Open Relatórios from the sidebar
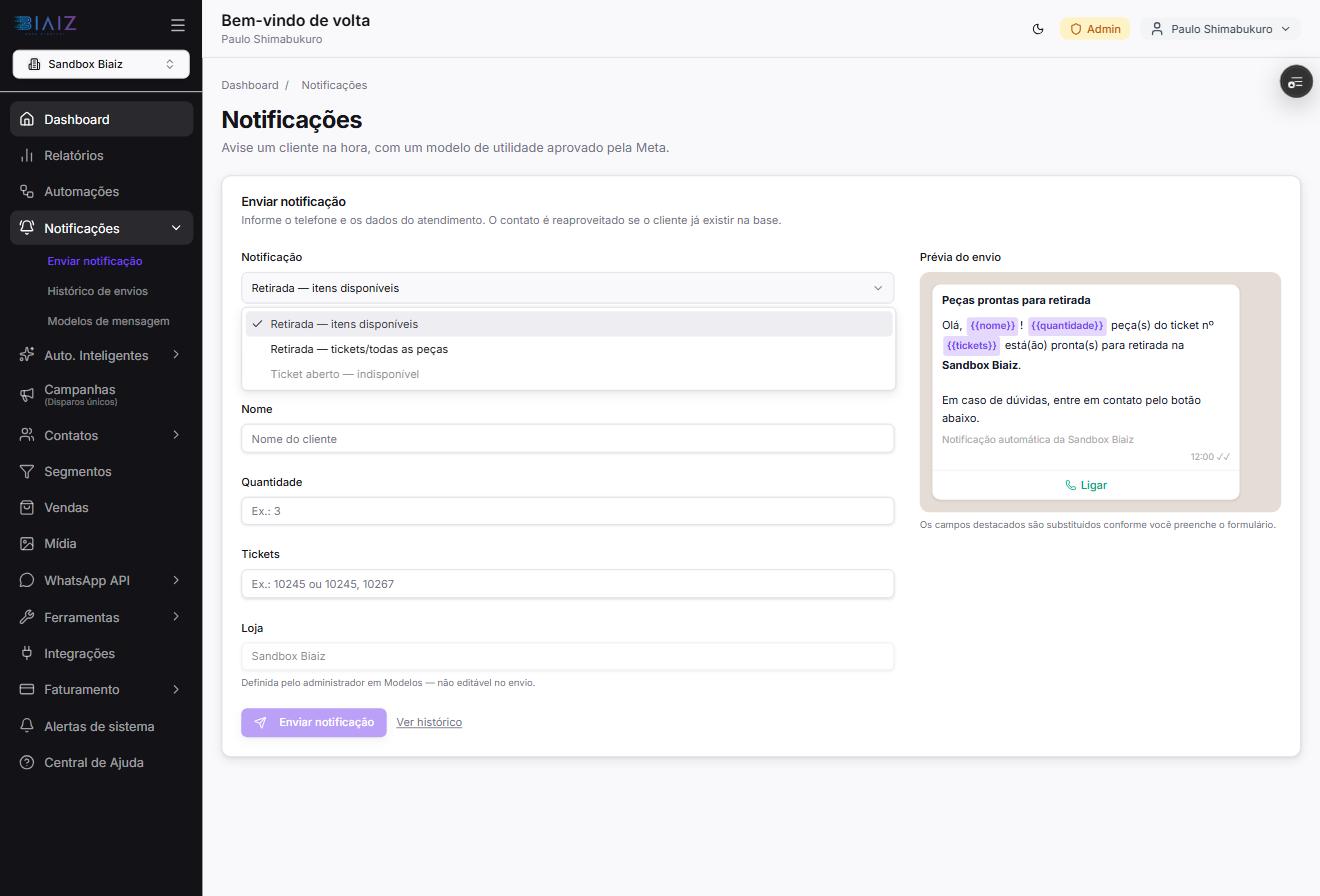This screenshot has width=1320, height=896. coord(101,155)
